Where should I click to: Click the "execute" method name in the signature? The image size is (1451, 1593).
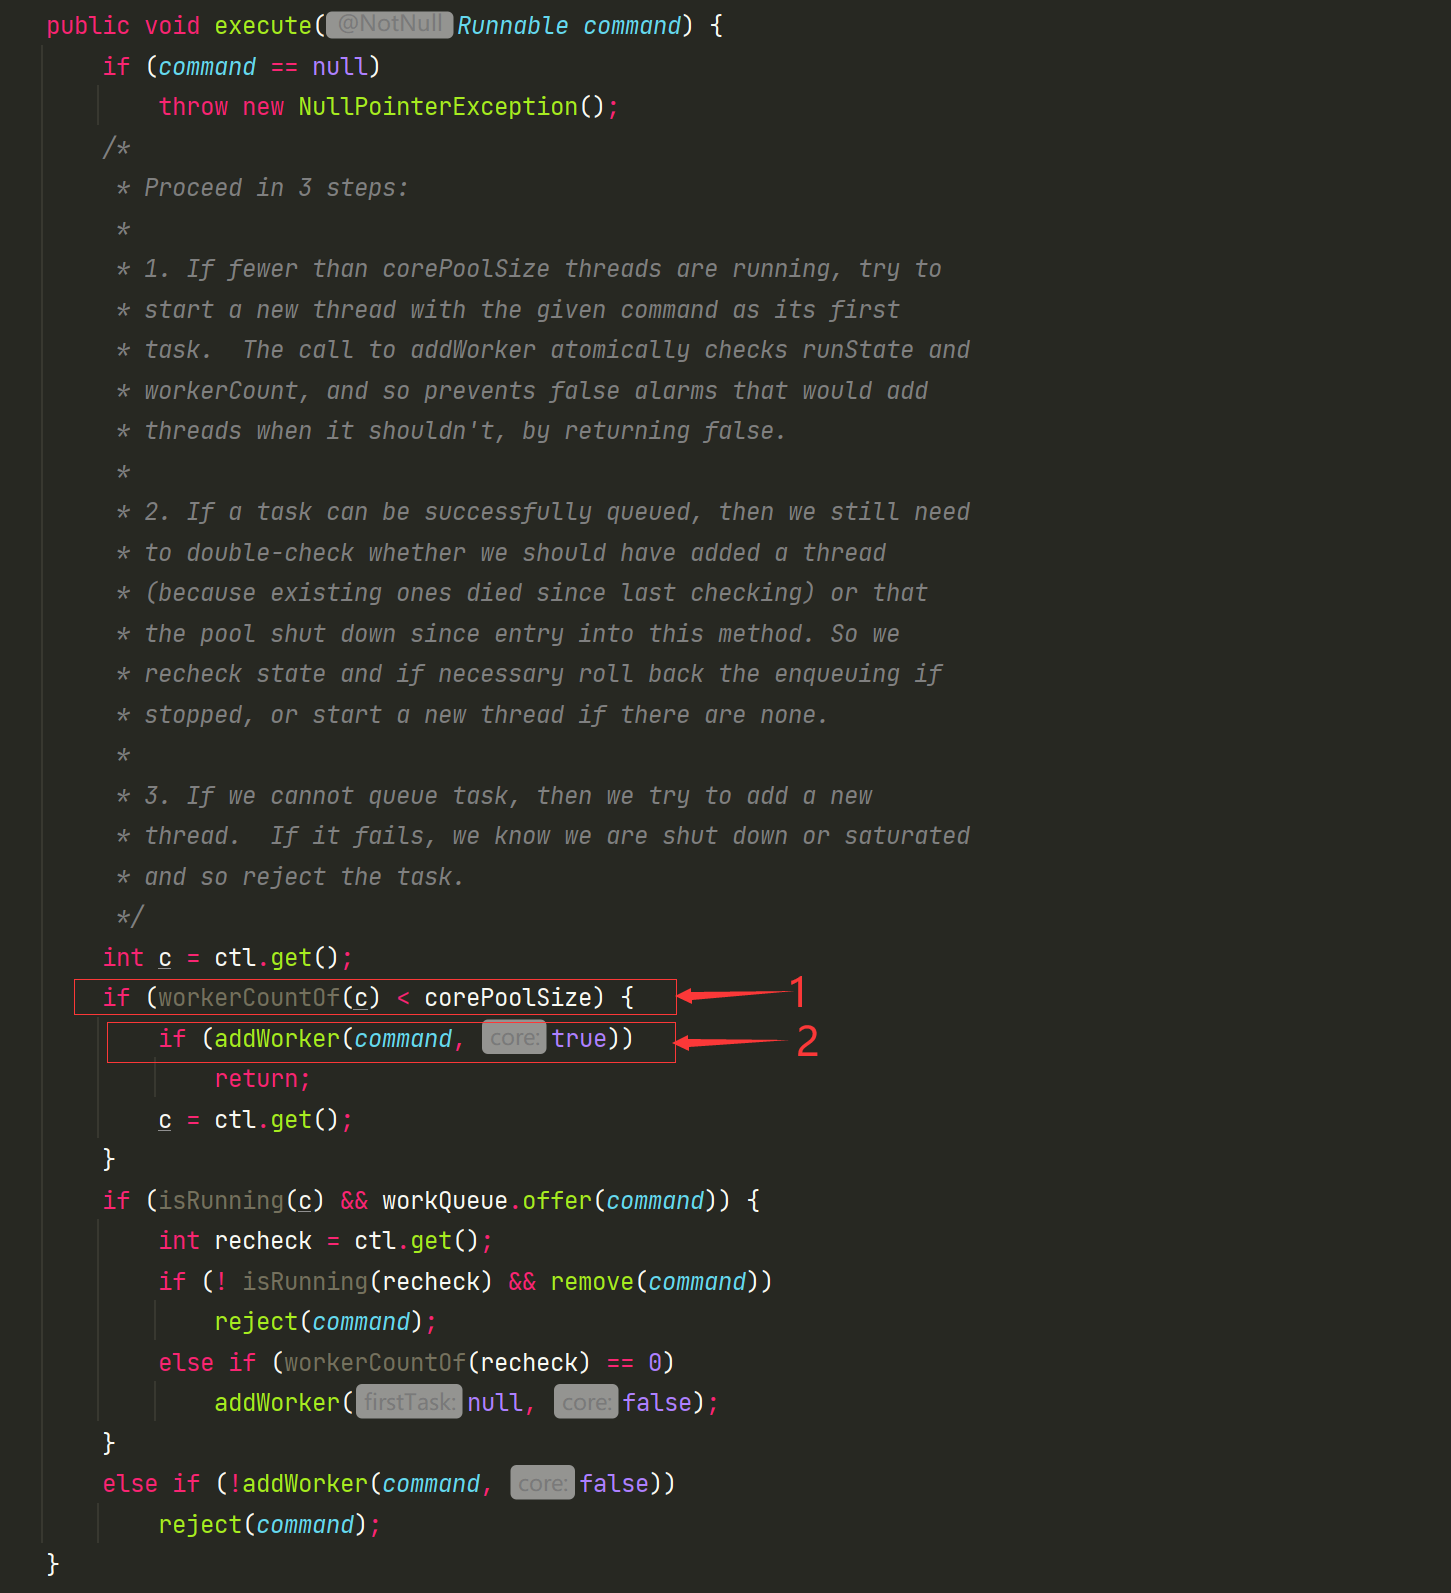pos(263,26)
